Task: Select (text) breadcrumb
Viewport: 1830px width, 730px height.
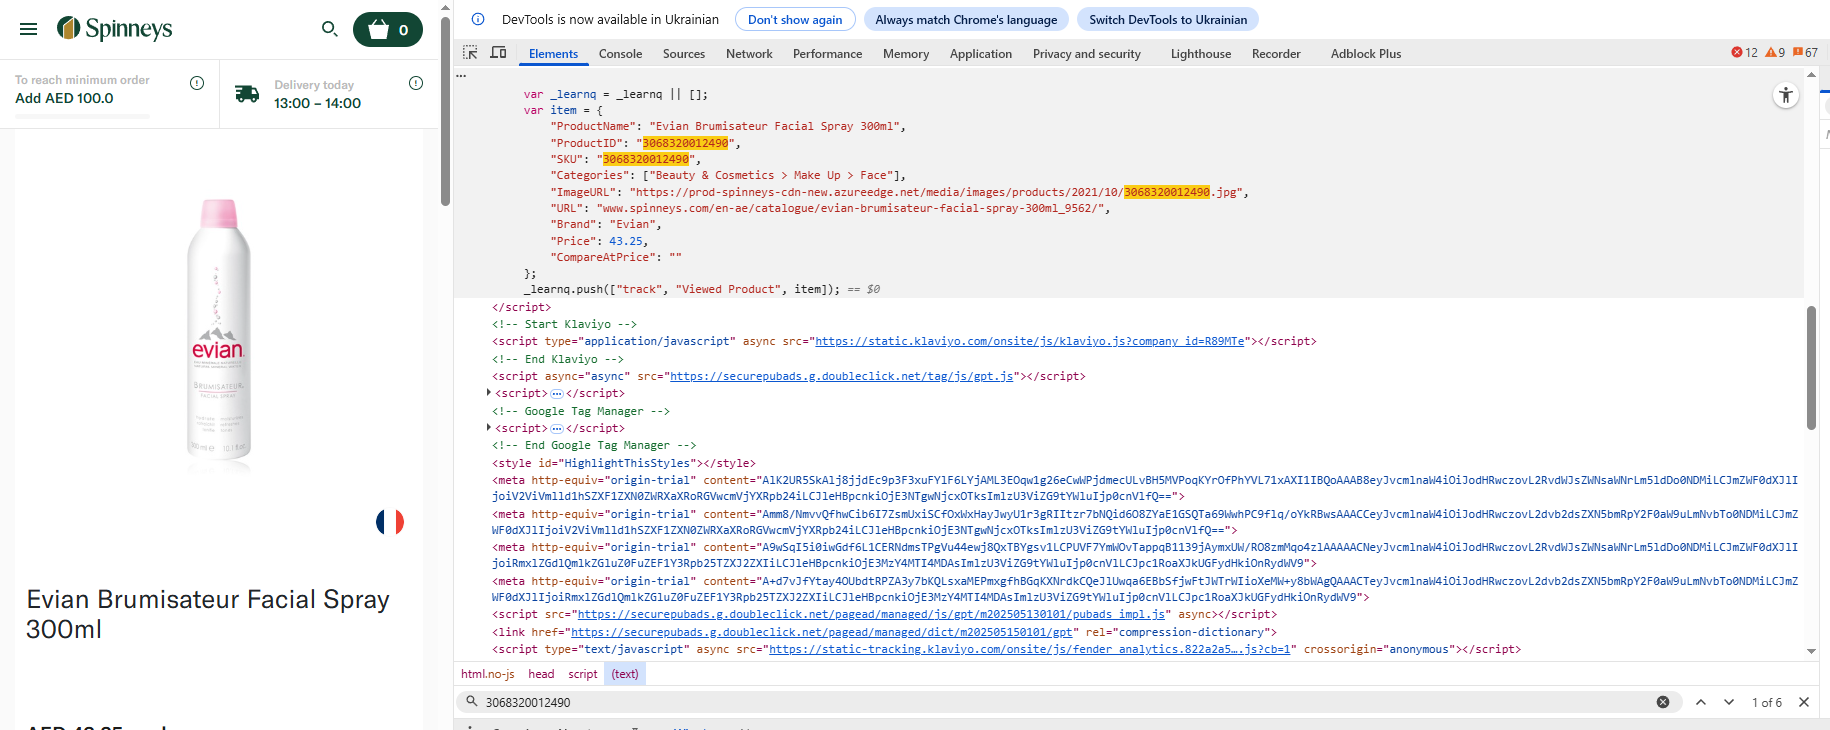Action: tap(625, 674)
